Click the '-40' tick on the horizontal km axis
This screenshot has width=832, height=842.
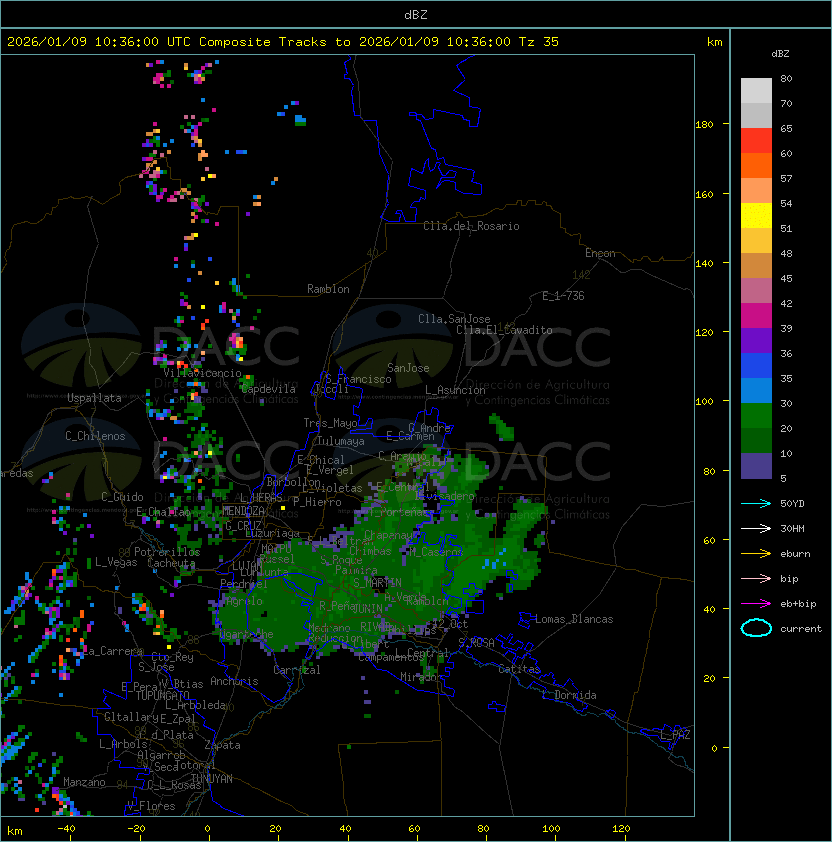tap(66, 829)
